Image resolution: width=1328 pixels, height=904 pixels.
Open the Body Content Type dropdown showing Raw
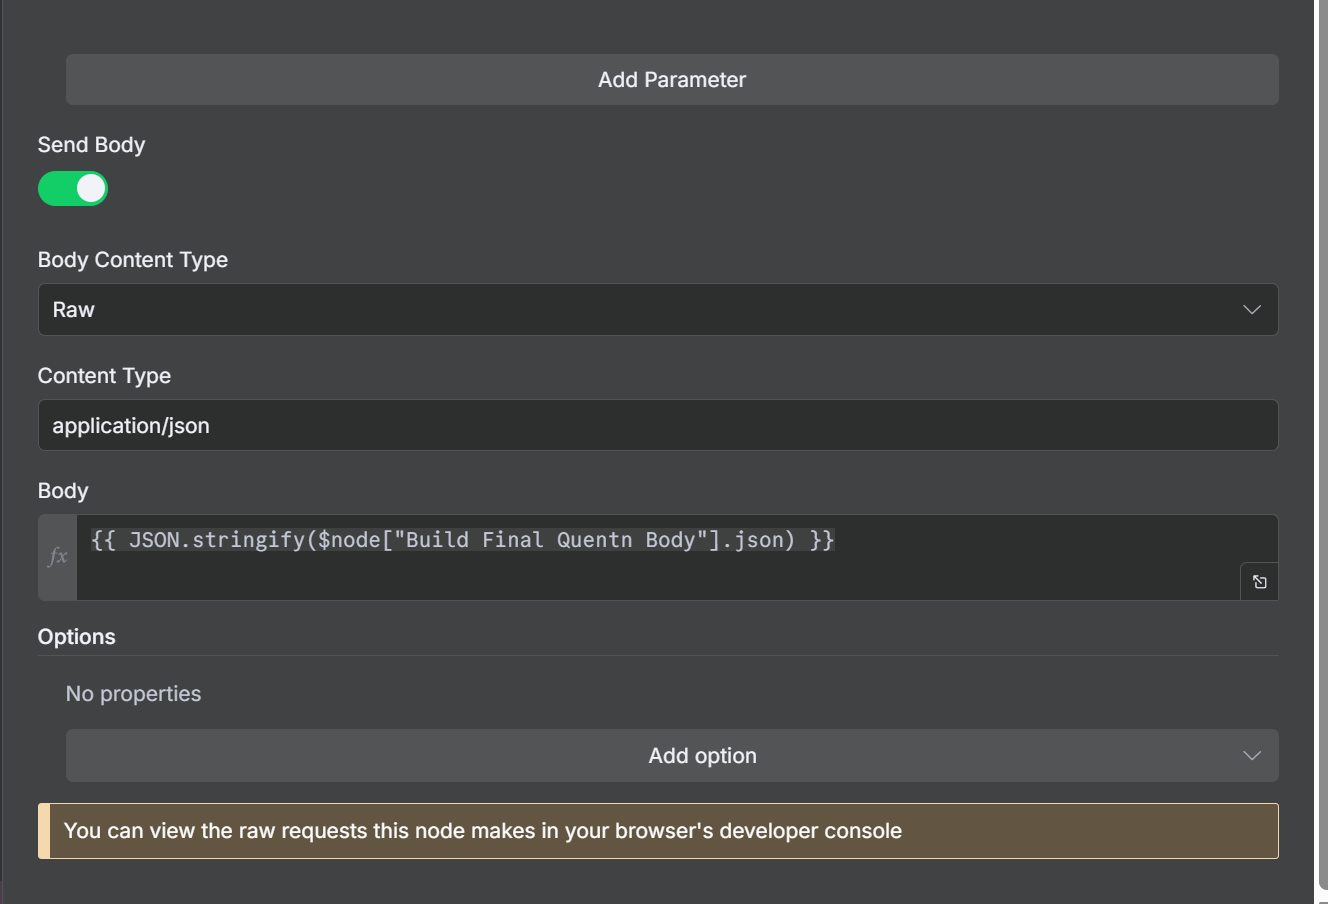640,310
